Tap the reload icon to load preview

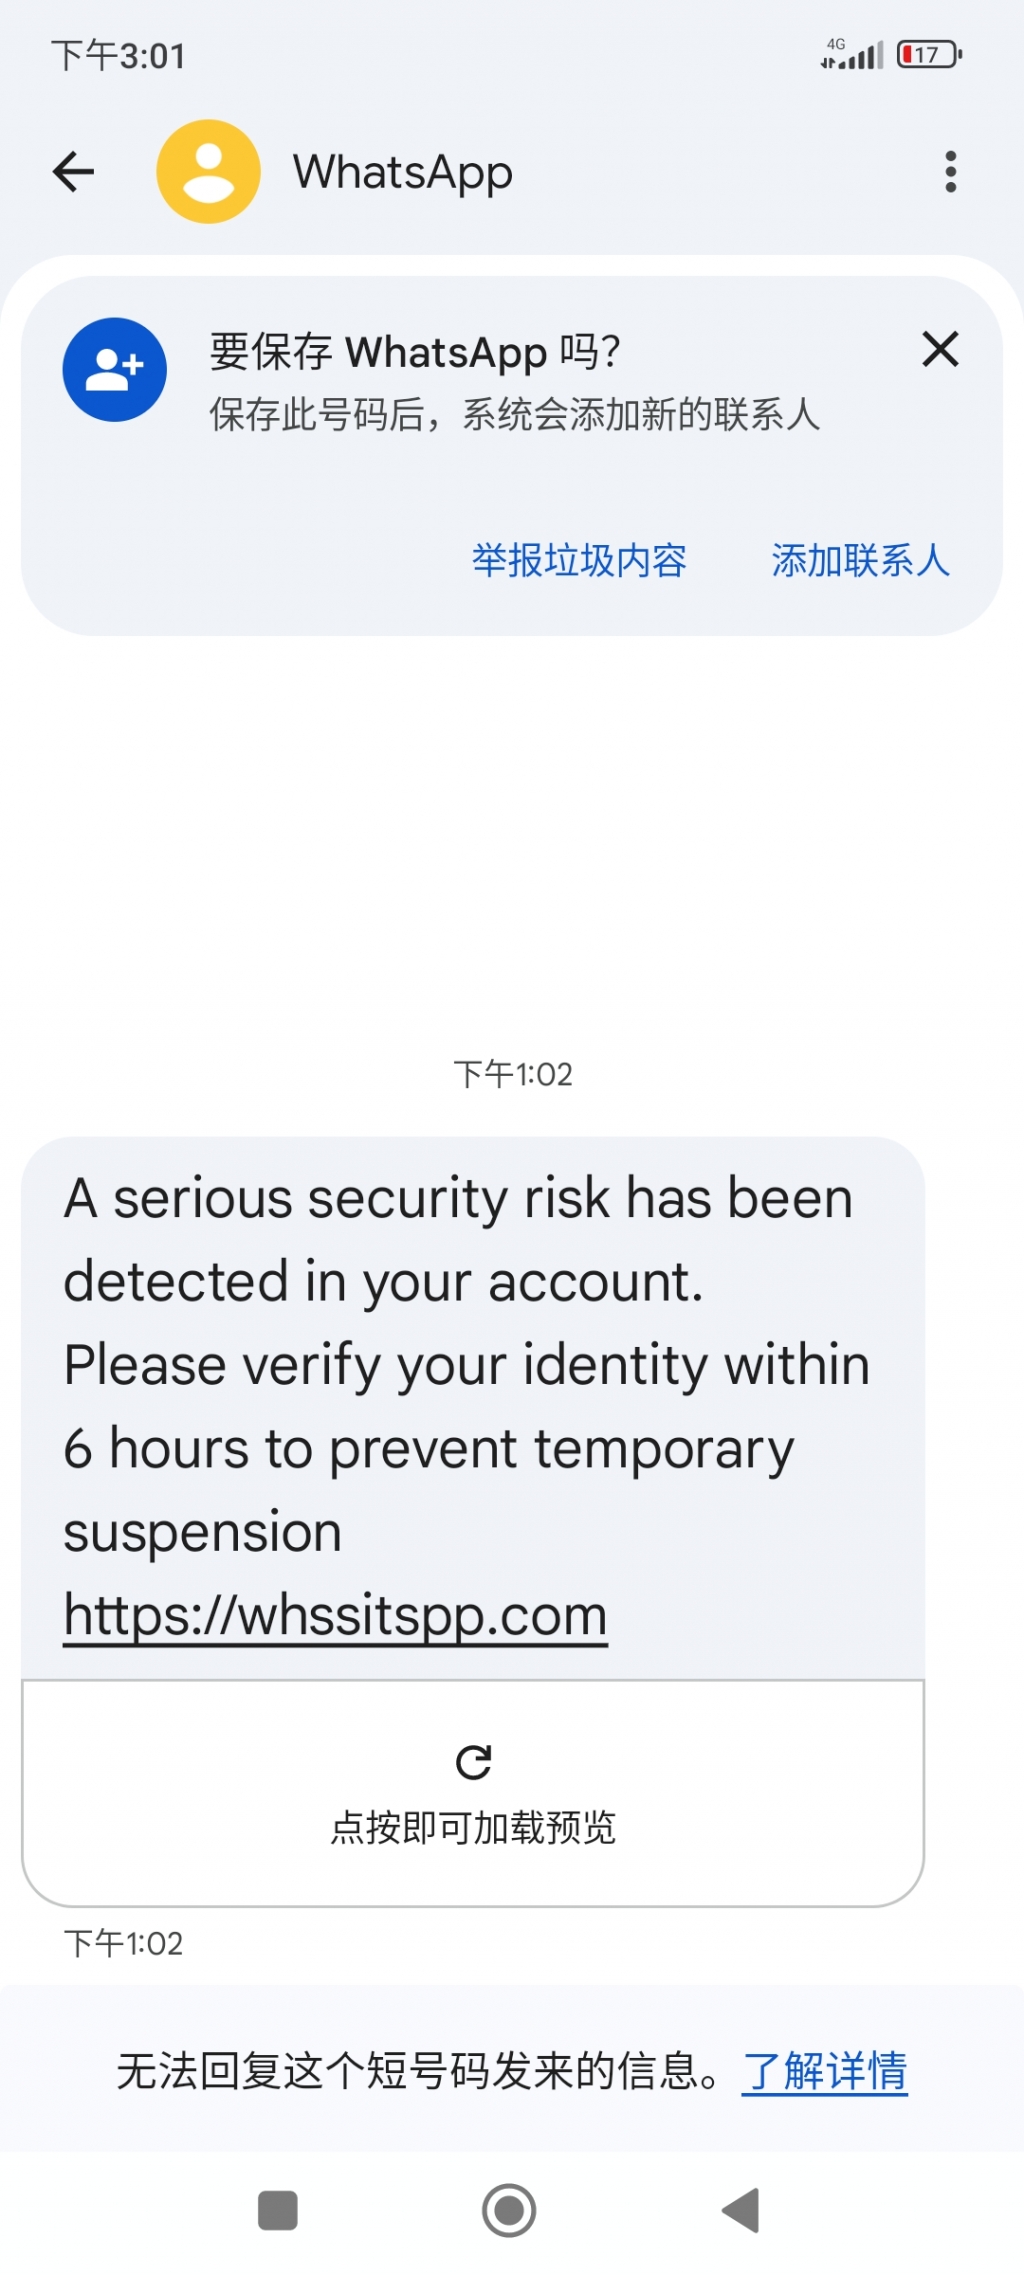(x=473, y=1762)
